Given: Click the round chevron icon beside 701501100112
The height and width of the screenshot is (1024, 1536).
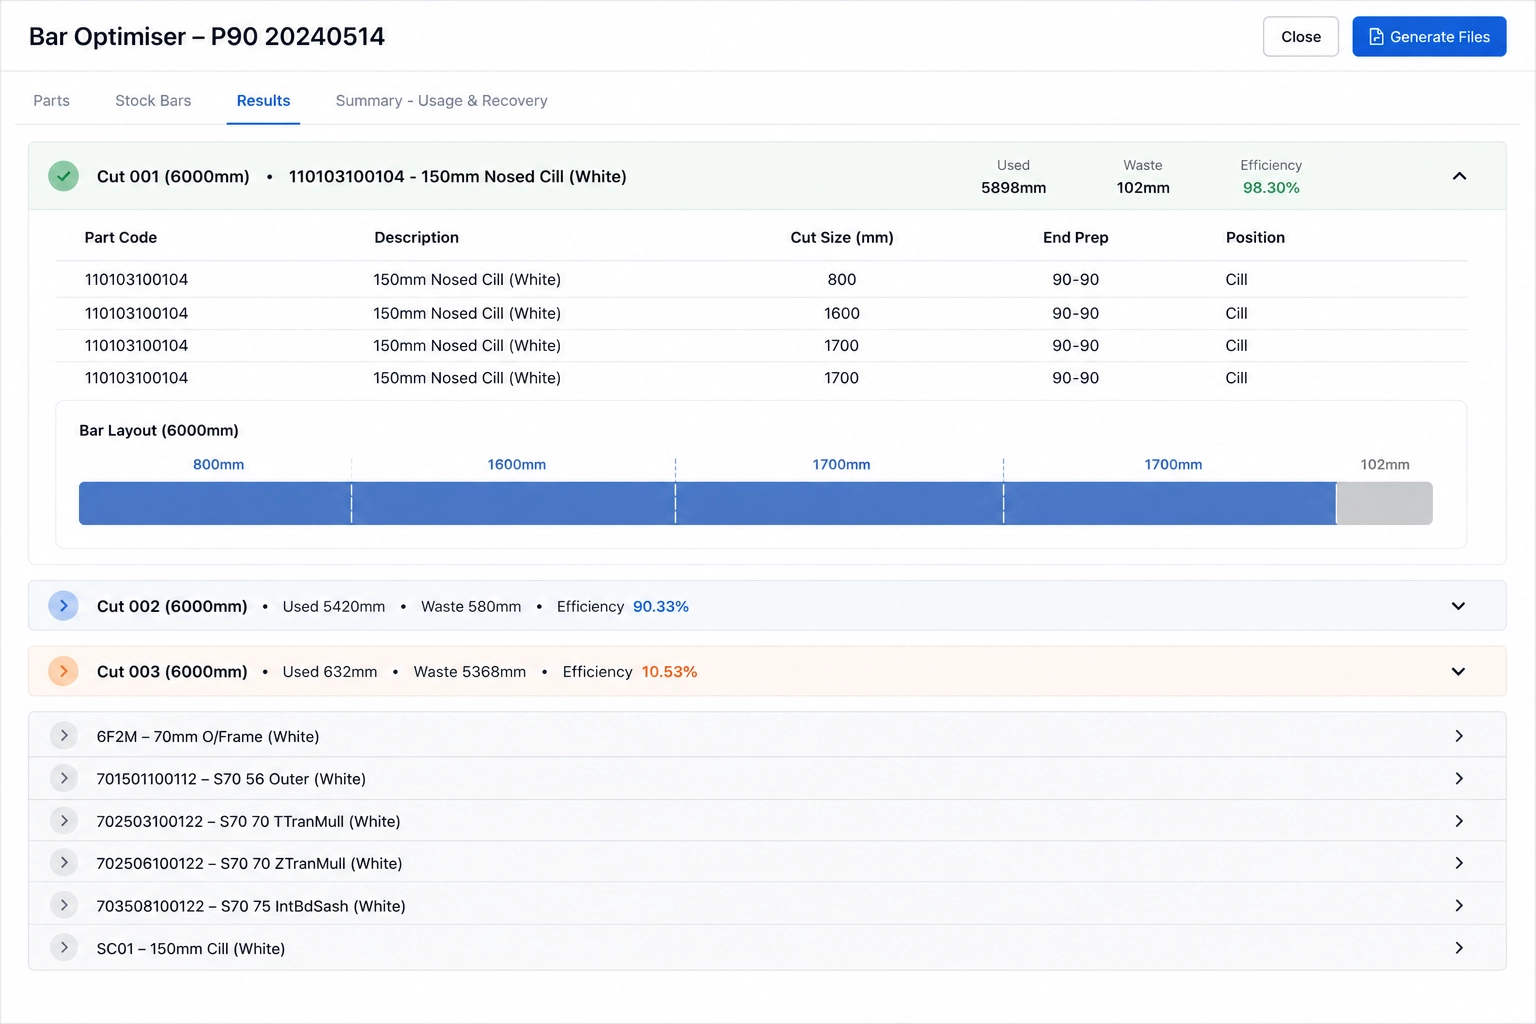Looking at the screenshot, I should [64, 778].
